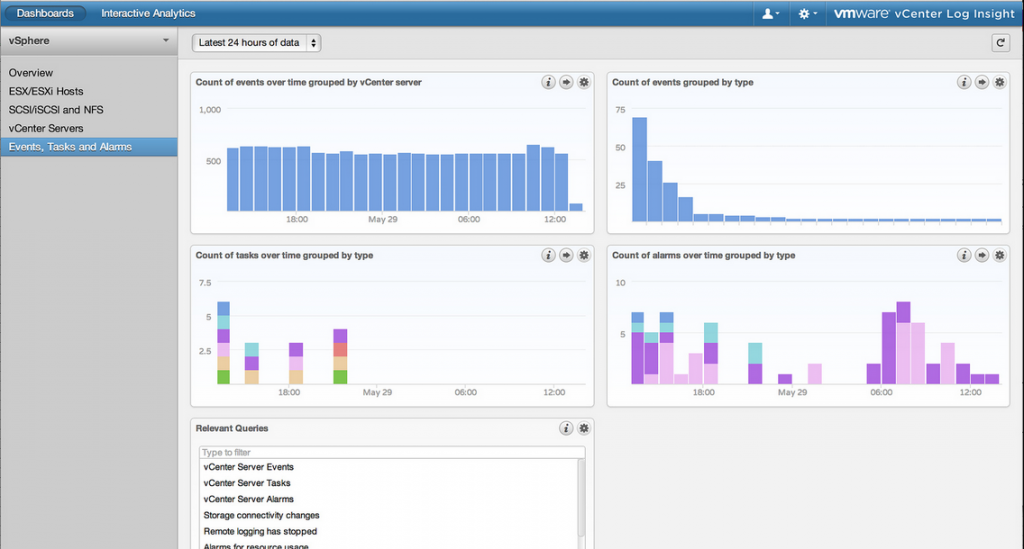
Task: Open gear menu of Relevant Queries widget
Action: [584, 428]
